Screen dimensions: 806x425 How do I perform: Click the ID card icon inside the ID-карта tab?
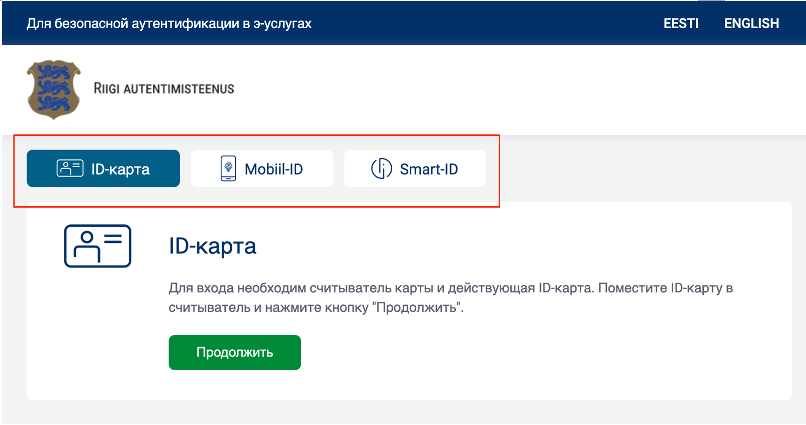pos(70,169)
